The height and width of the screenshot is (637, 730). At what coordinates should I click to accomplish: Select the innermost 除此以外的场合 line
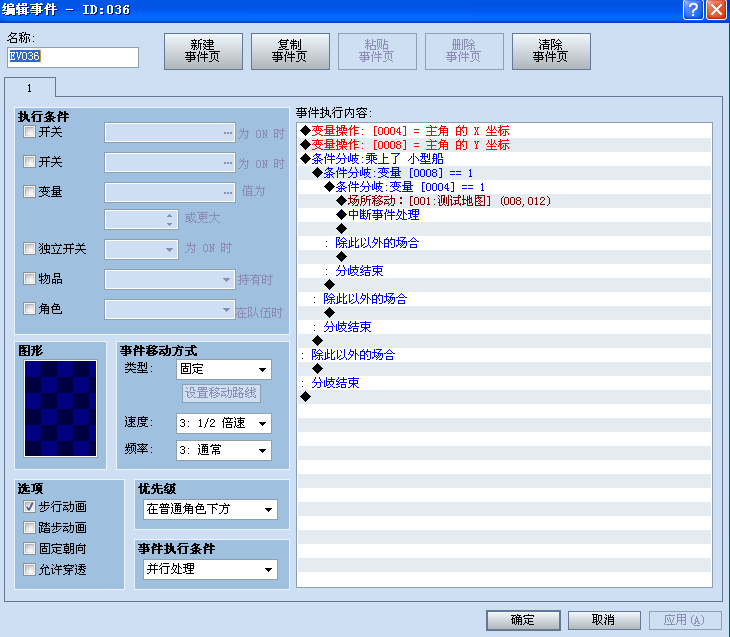[504, 243]
